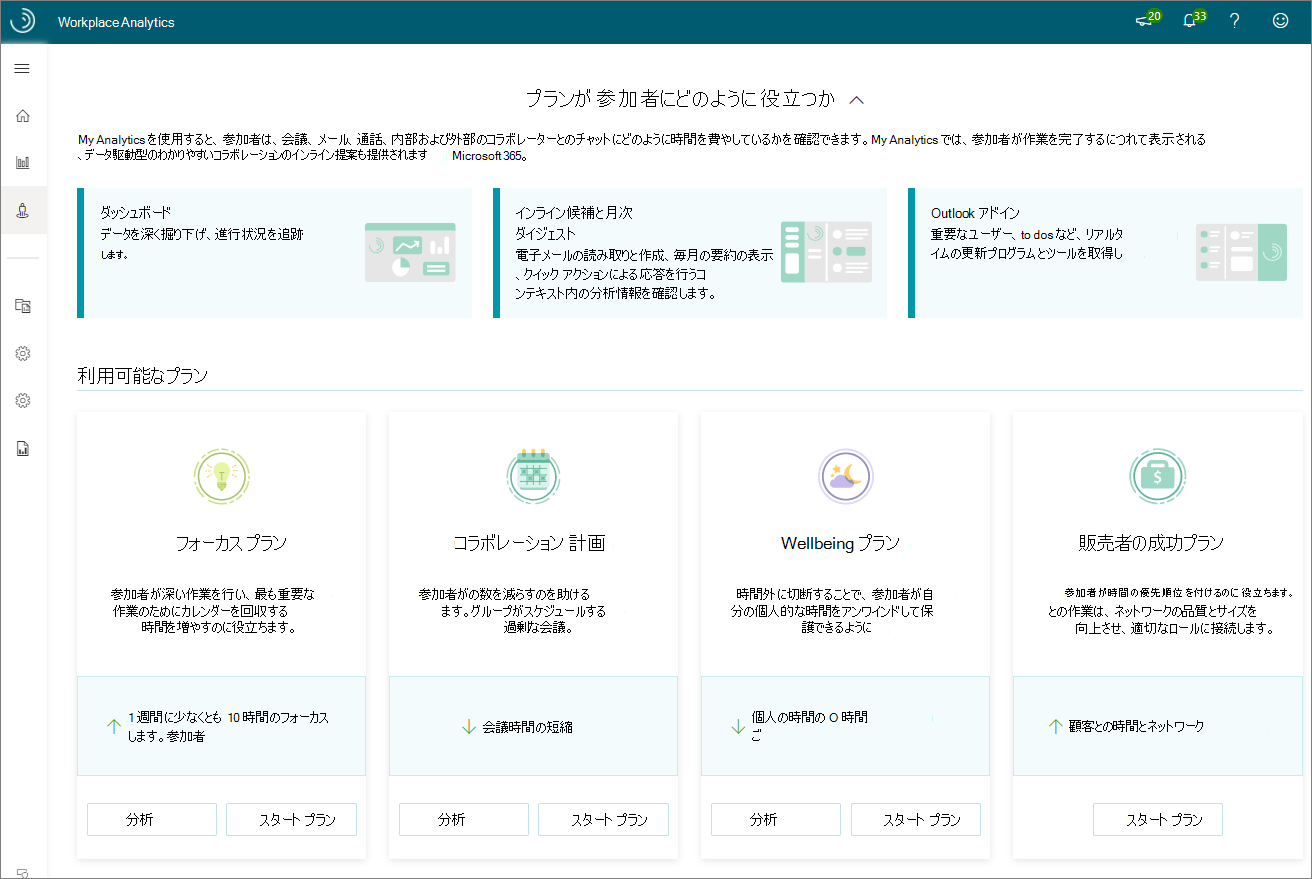Click the Outlook add-in illustration
This screenshot has height=879, width=1312.
[x=1241, y=252]
